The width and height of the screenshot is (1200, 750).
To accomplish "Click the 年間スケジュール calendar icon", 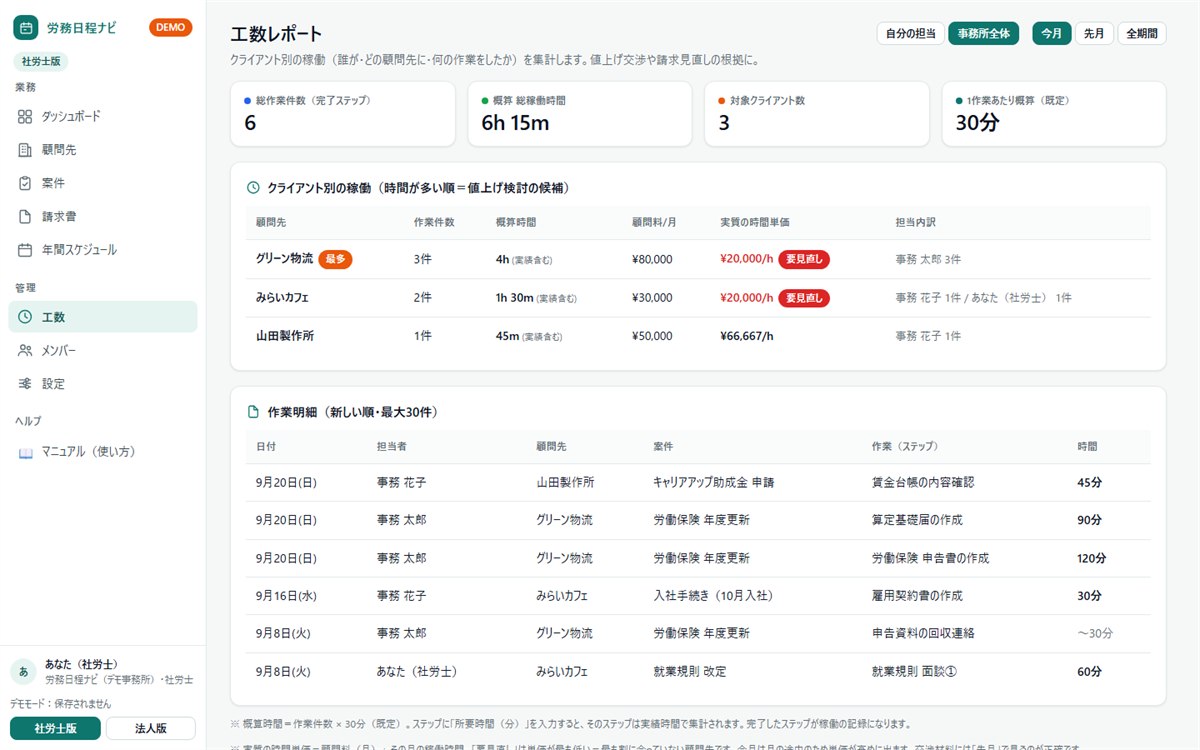I will point(25,250).
